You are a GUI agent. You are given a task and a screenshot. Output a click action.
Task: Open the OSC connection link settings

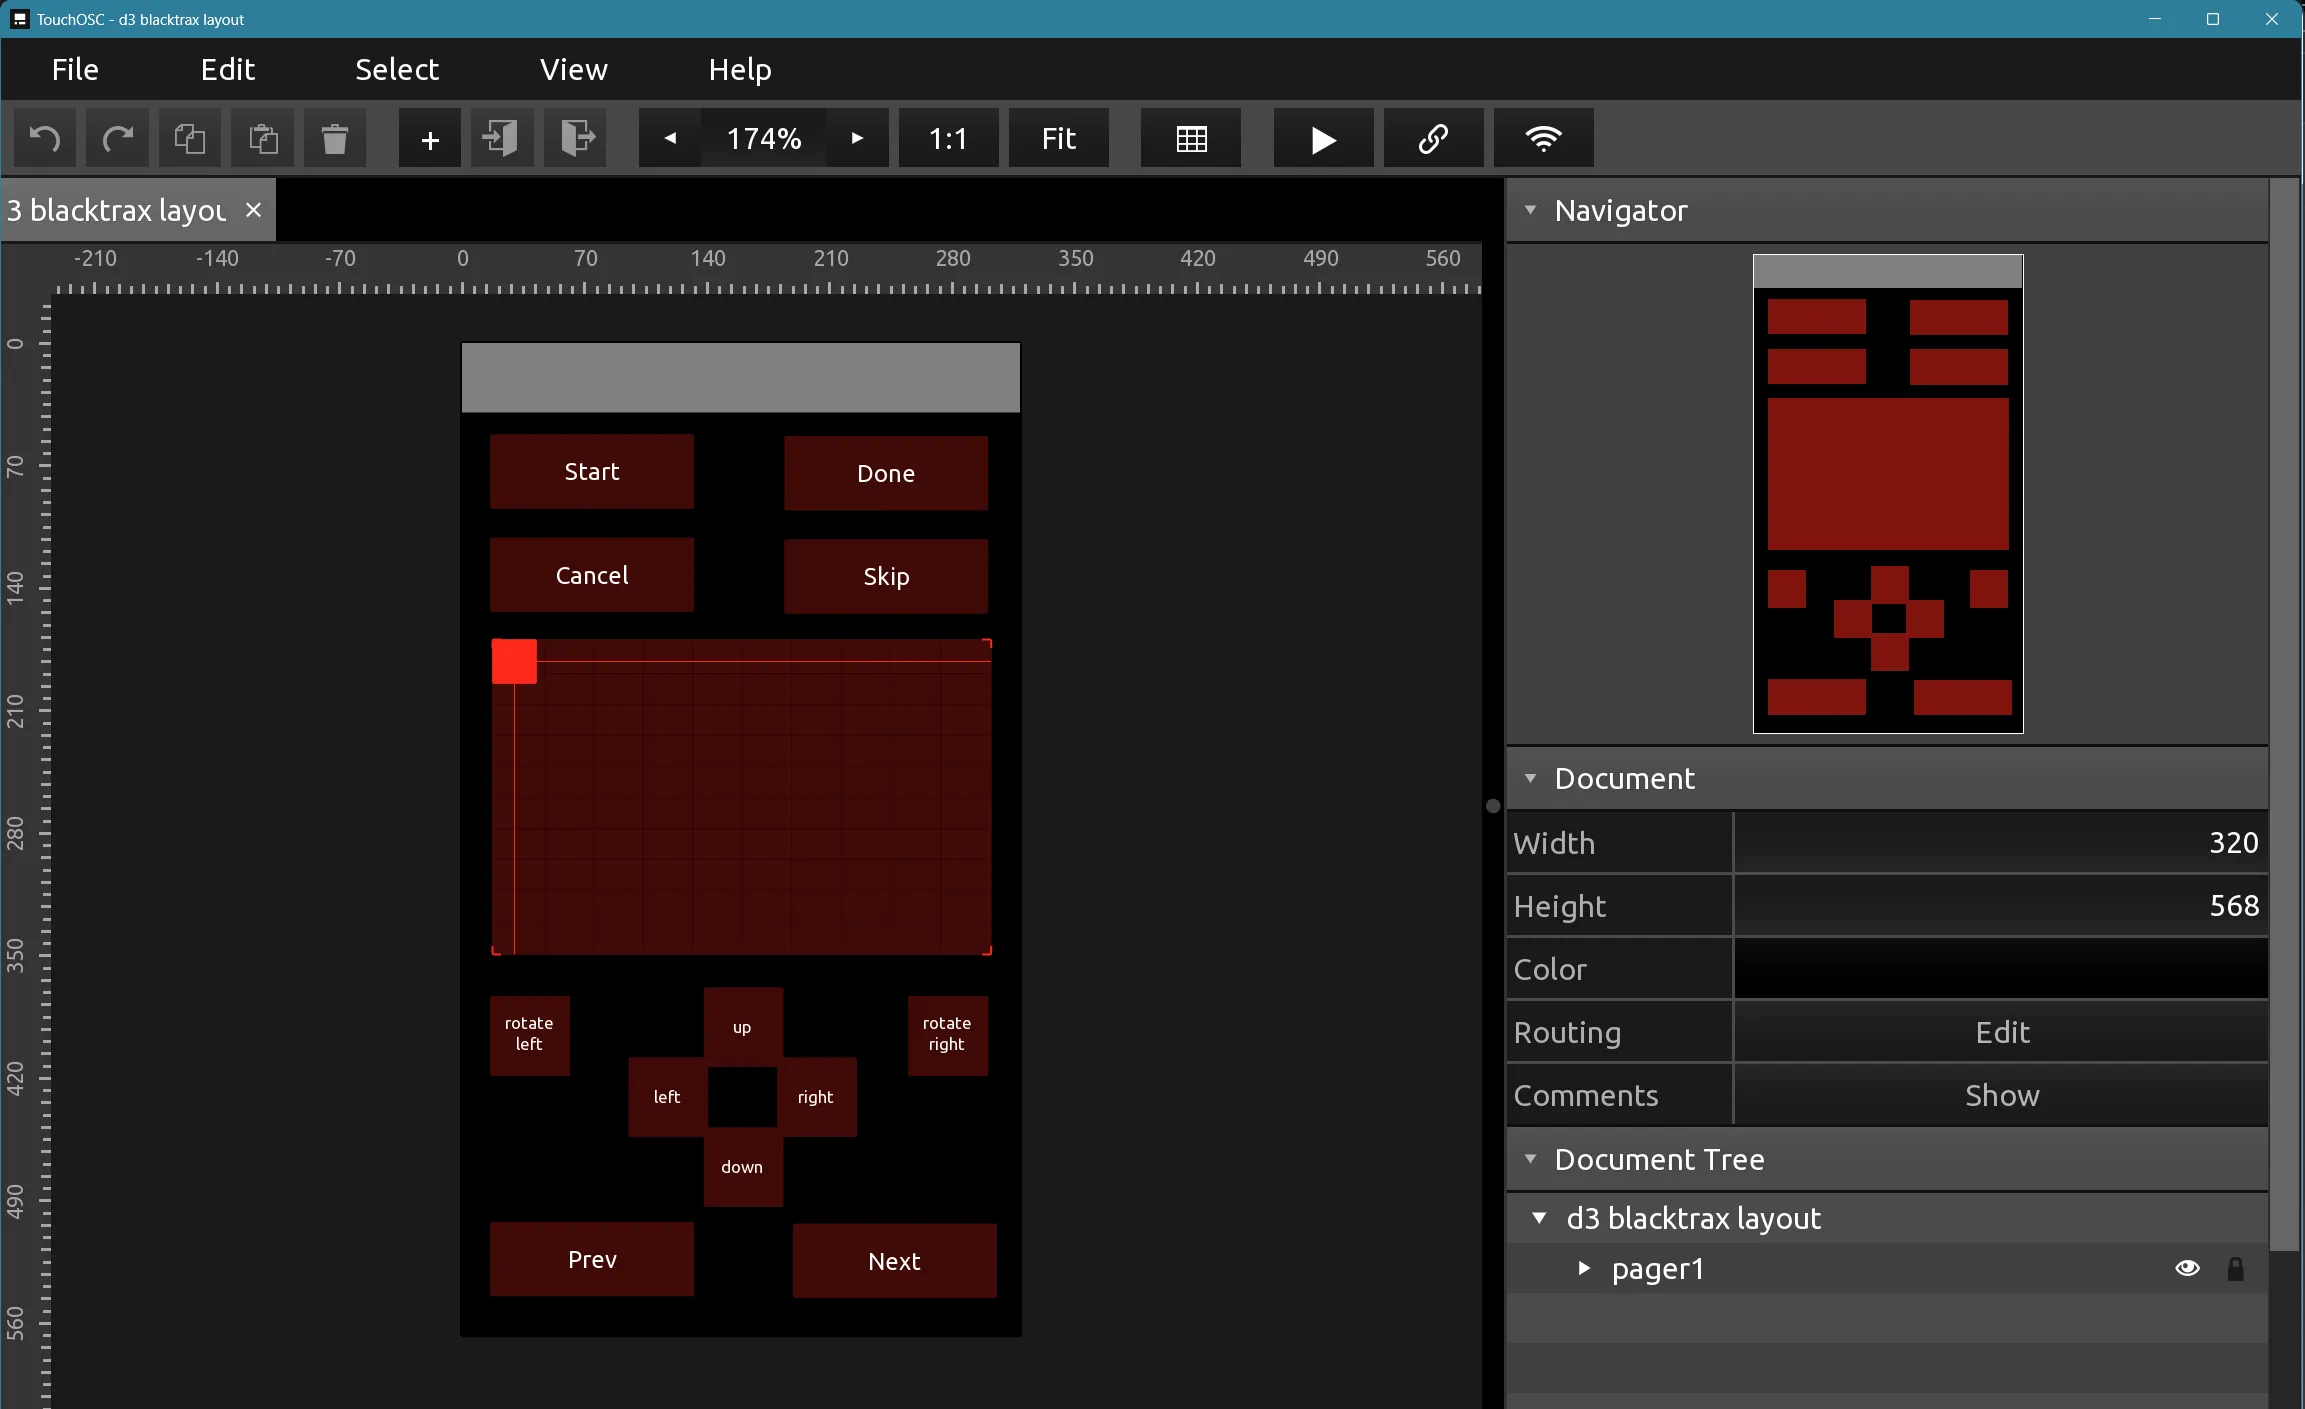tap(1432, 138)
